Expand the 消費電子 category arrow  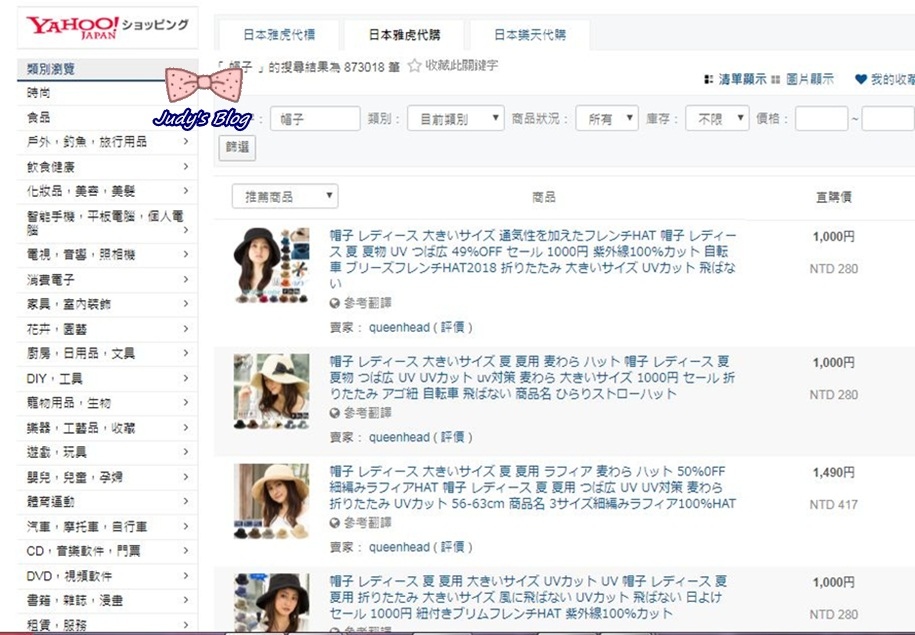tap(186, 280)
